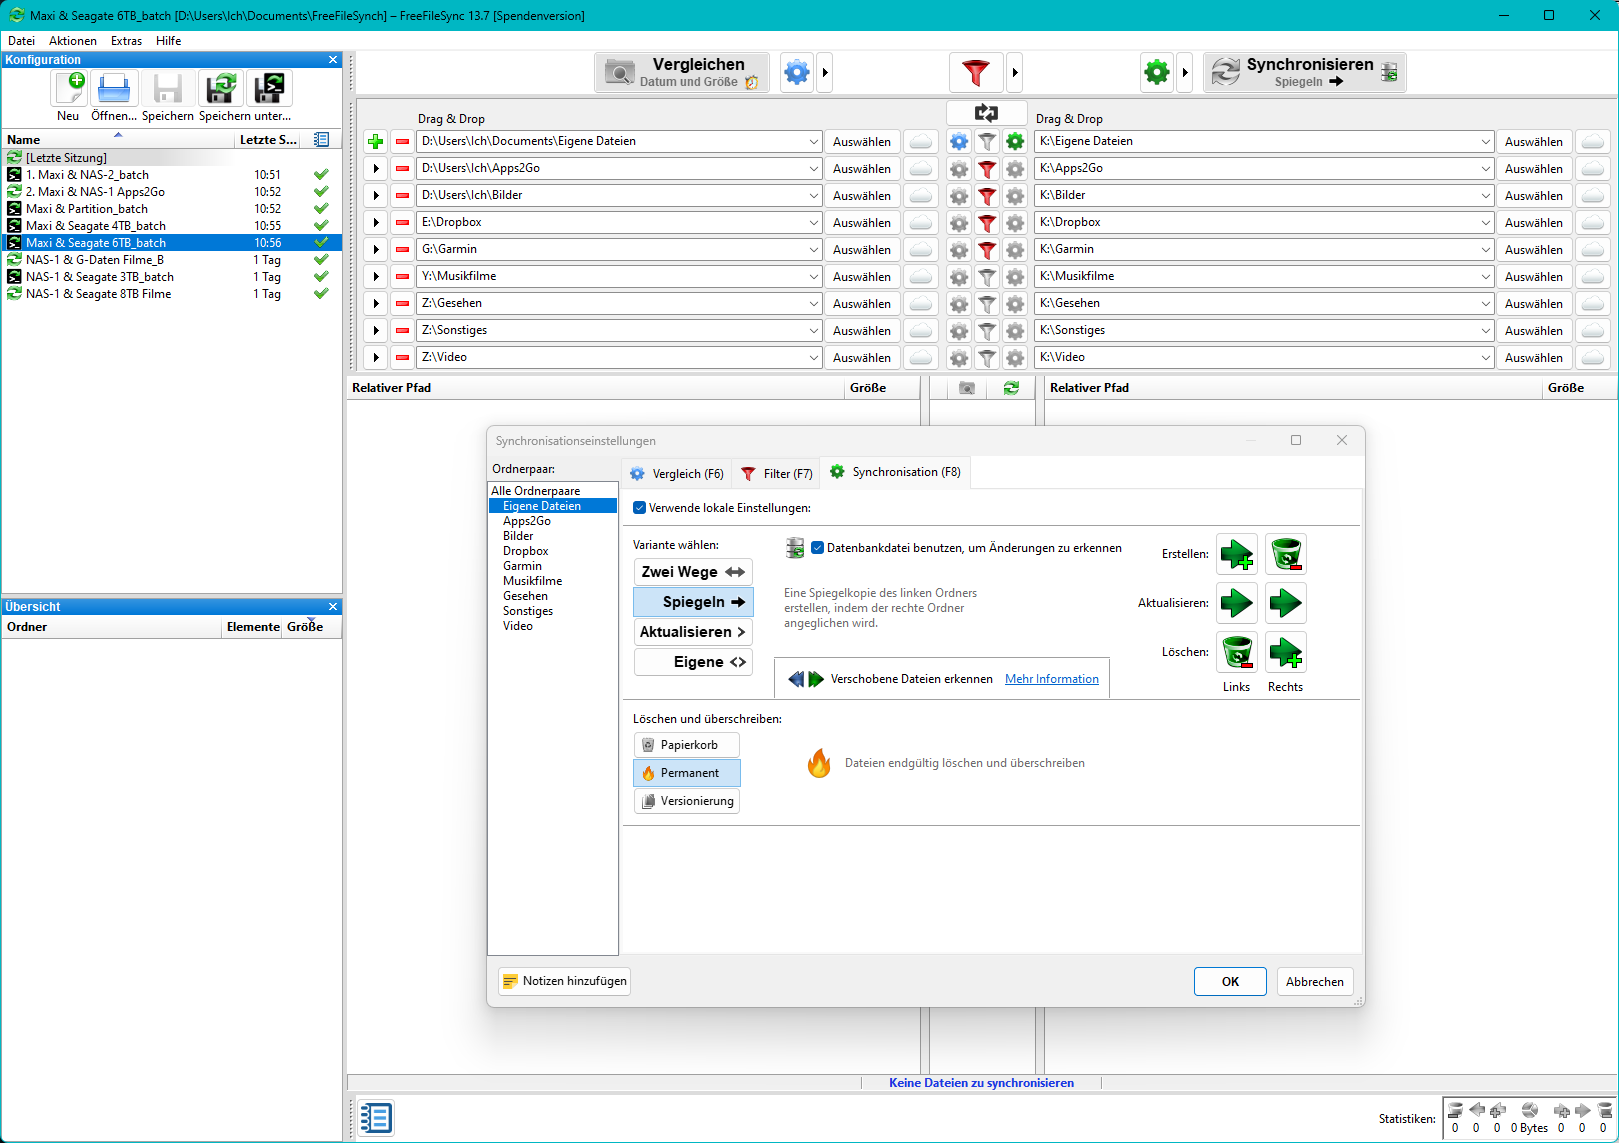The image size is (1619, 1143).
Task: Click the Synchronisieren Spiegeln button
Action: 1304,72
